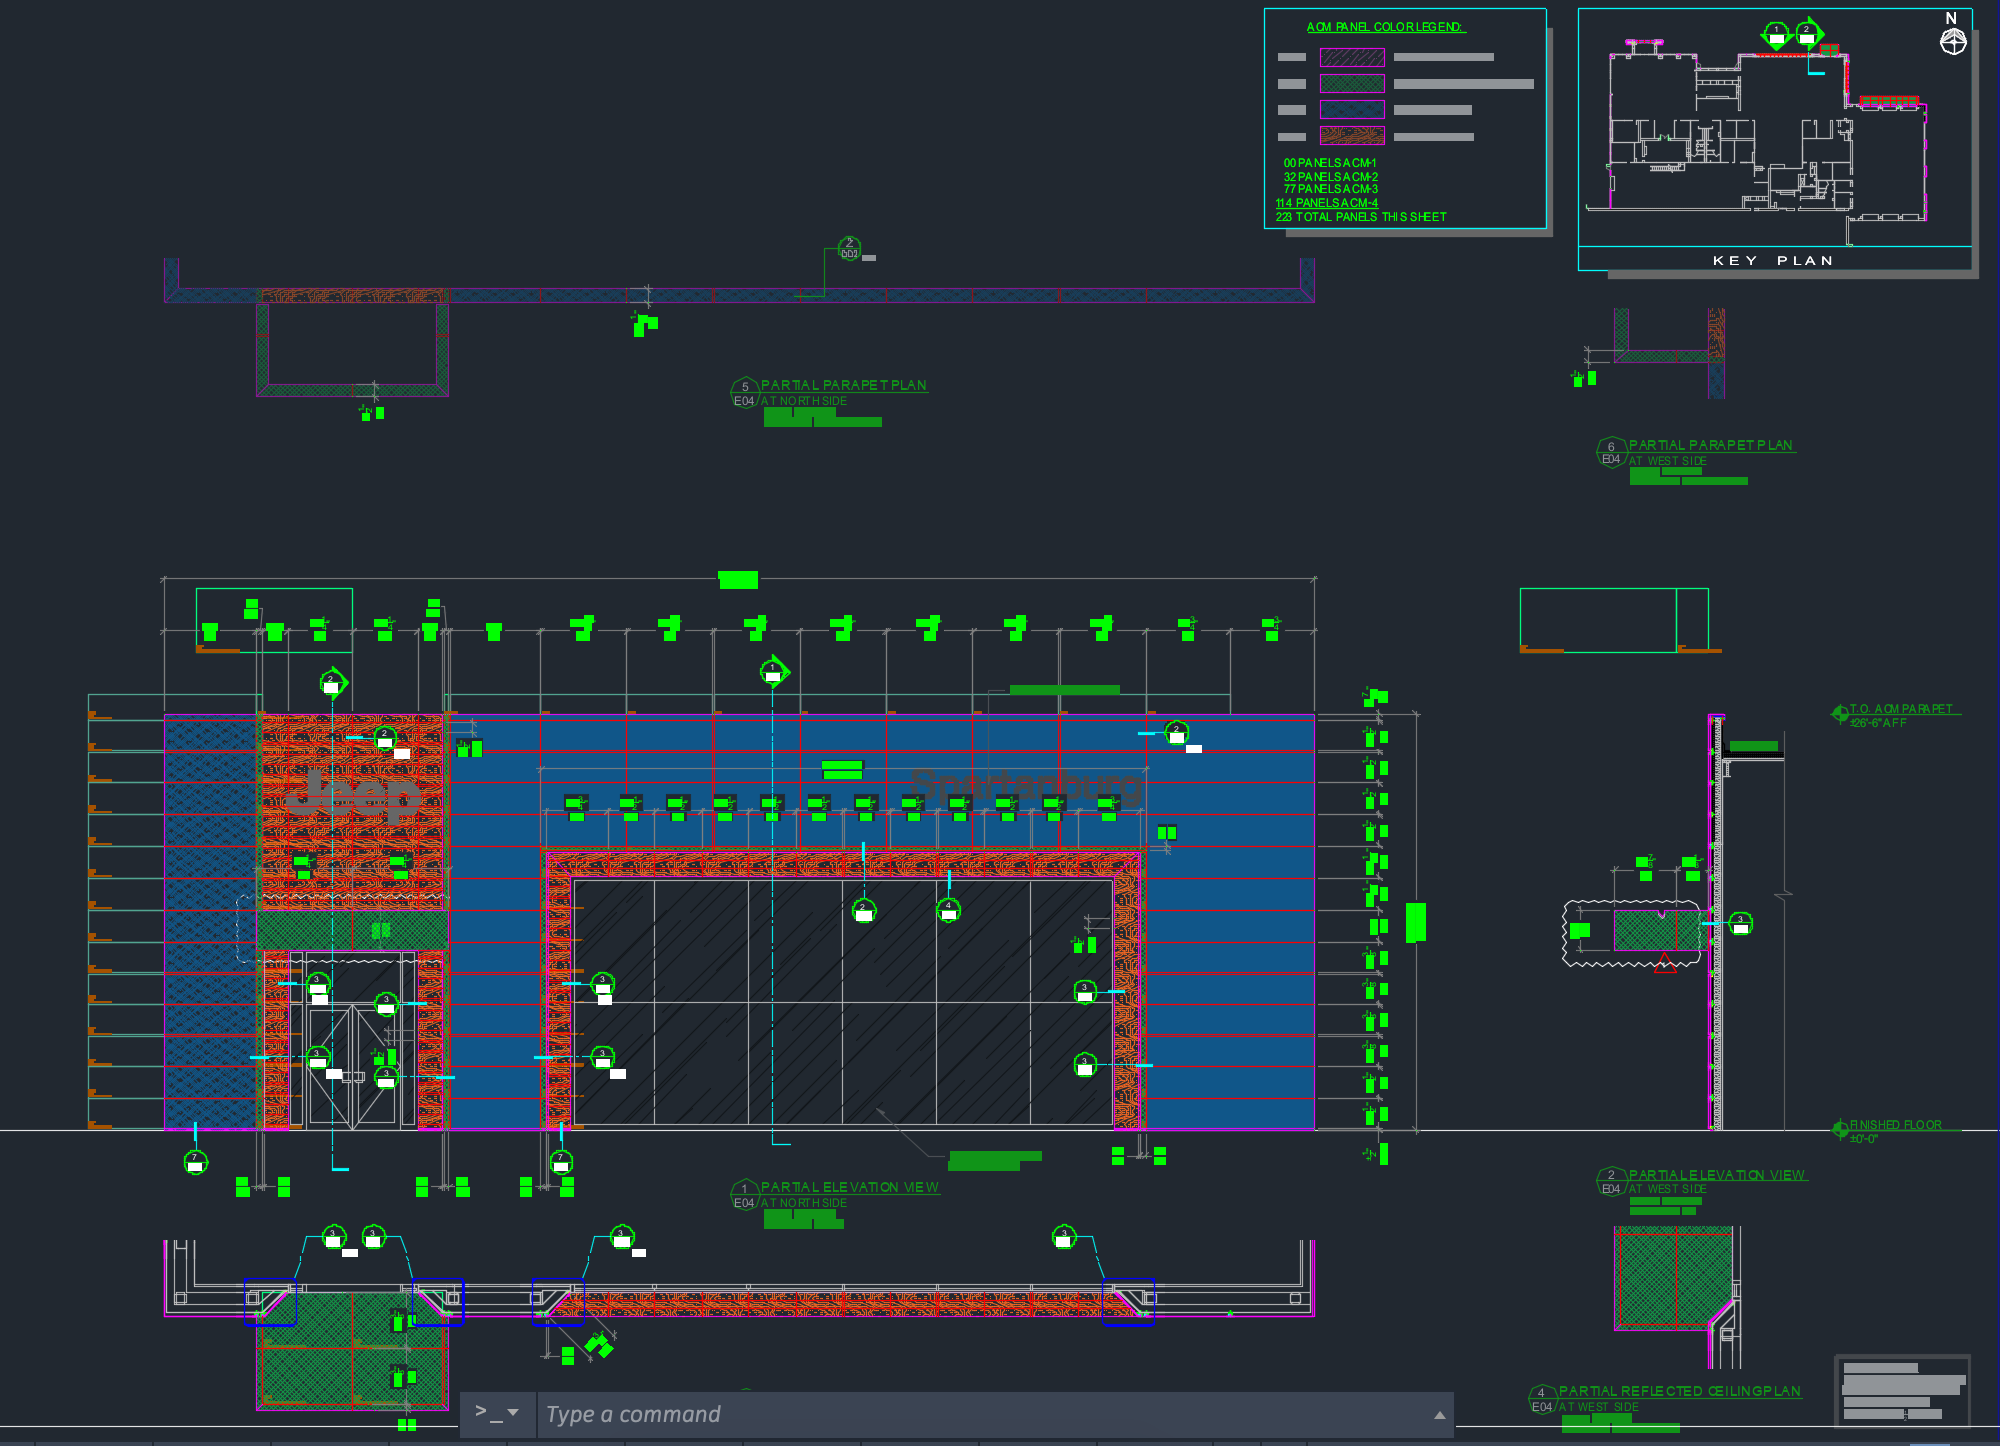2000x1446 pixels.
Task: Pick the green crosshatch legend swatch
Action: [1352, 84]
